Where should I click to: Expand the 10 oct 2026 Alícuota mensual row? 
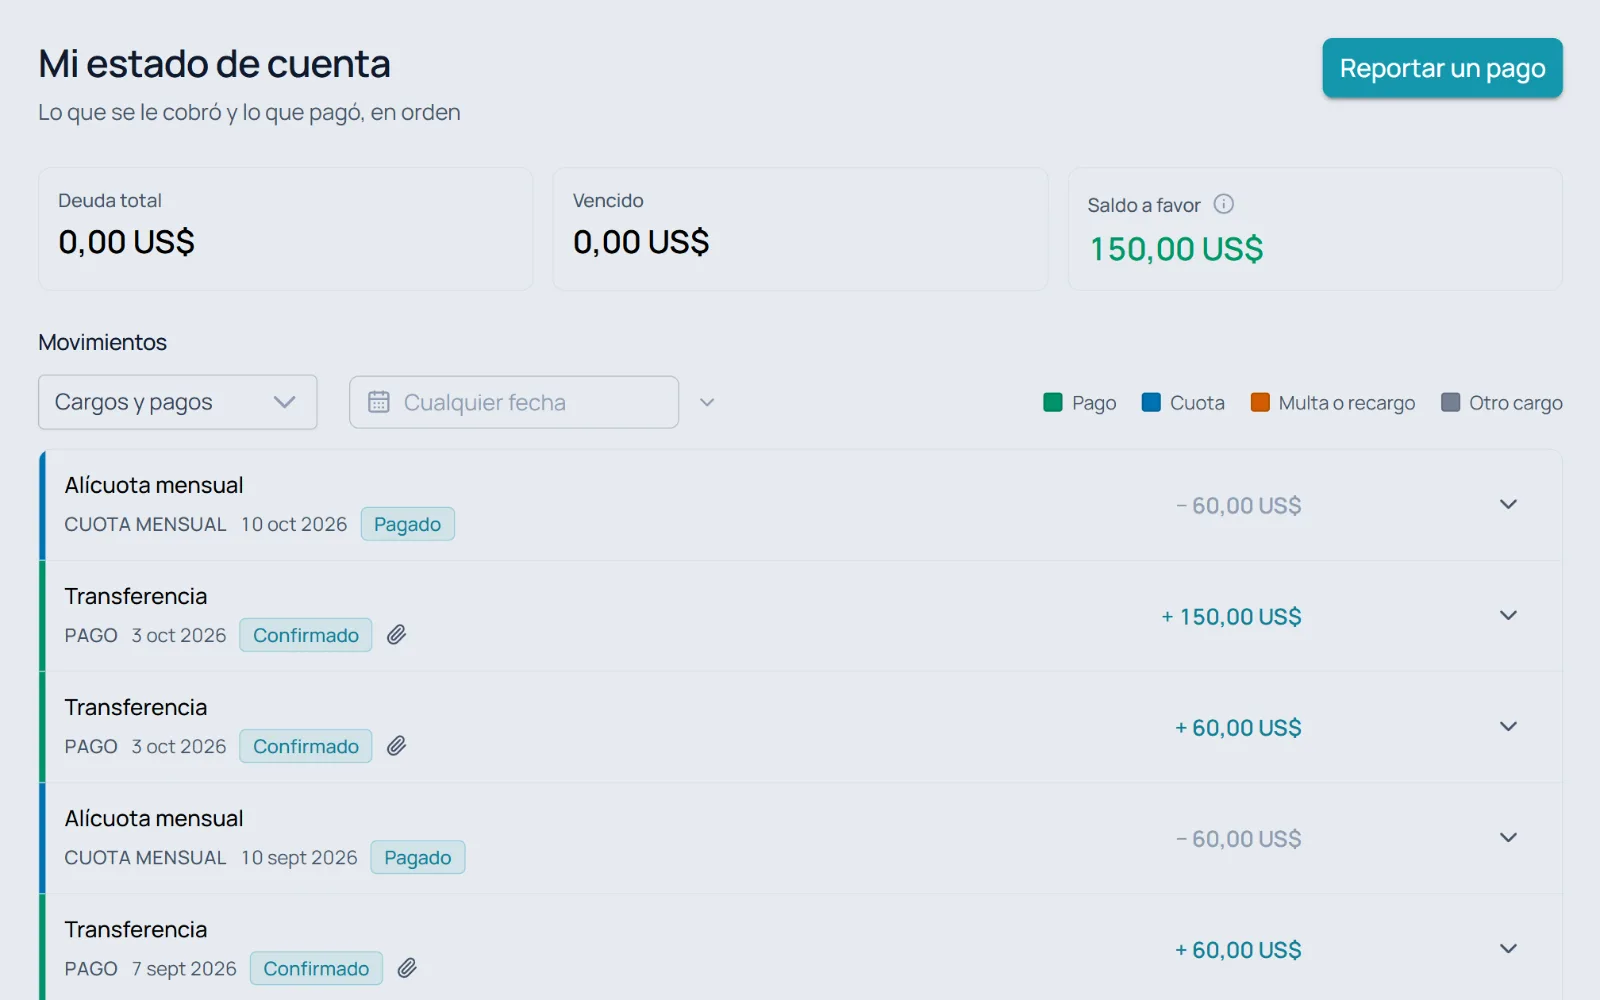pyautogui.click(x=1508, y=505)
